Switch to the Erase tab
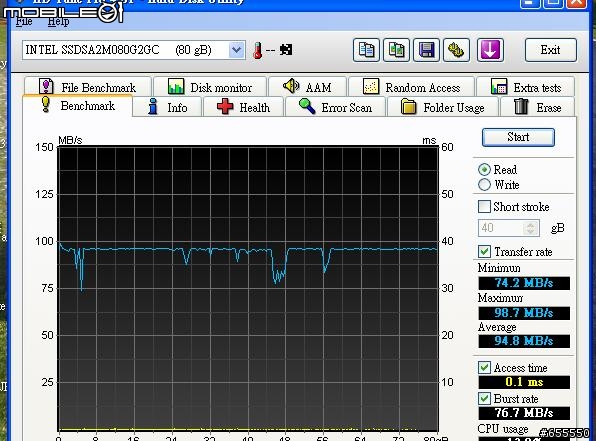The height and width of the screenshot is (441, 596). tap(538, 107)
